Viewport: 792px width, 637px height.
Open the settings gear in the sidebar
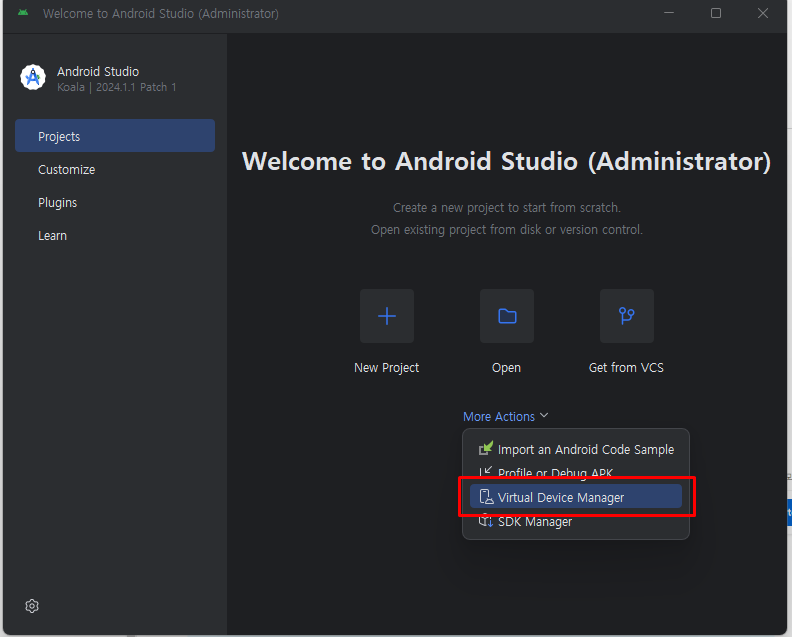coord(32,606)
